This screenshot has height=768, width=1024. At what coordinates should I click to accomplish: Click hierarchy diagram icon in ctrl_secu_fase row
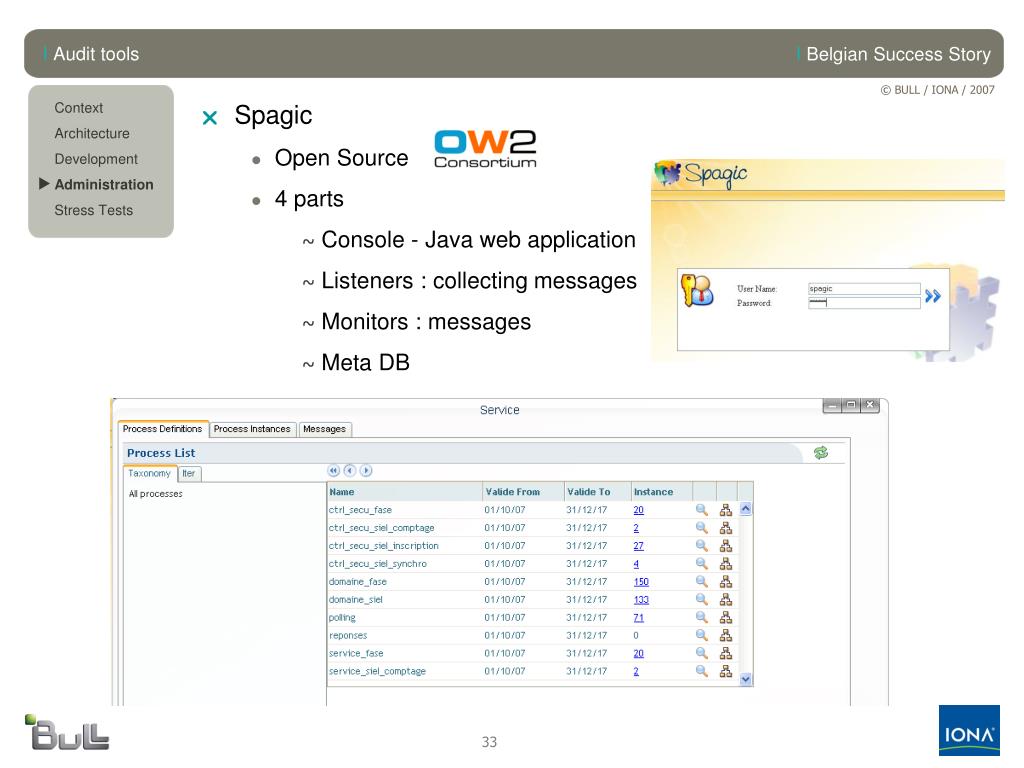726,510
